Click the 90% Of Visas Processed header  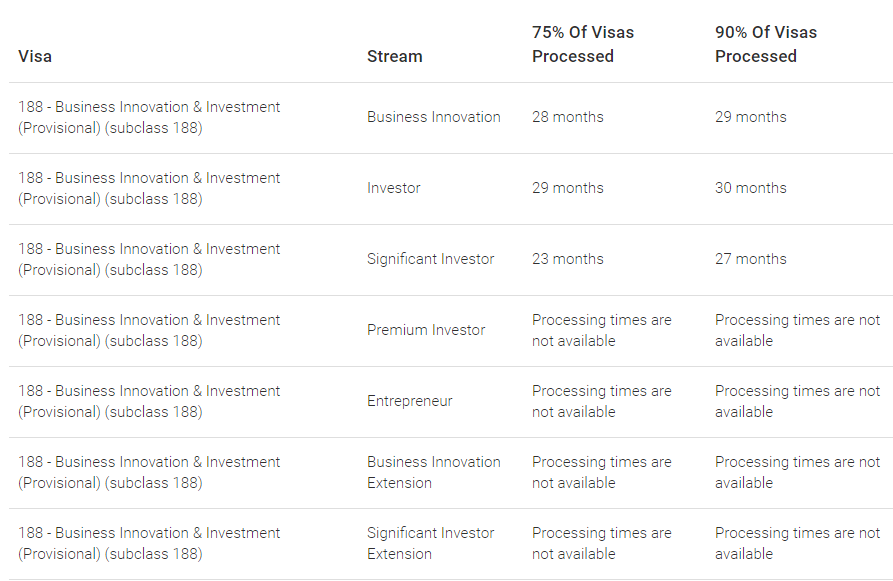click(x=766, y=44)
